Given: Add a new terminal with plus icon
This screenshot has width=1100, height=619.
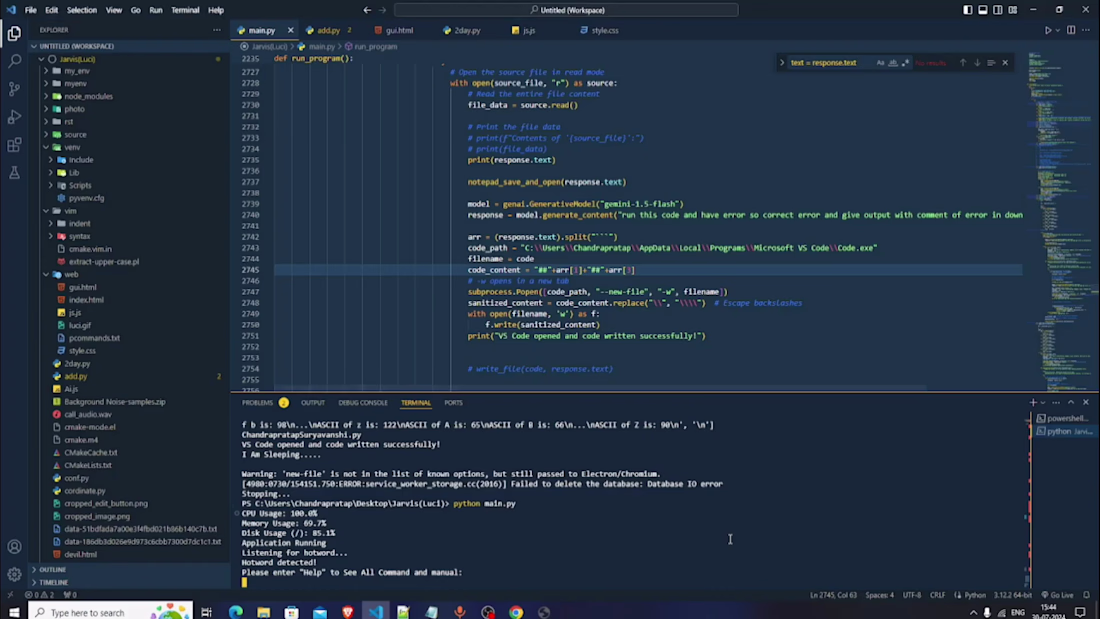Looking at the screenshot, I should (1033, 403).
